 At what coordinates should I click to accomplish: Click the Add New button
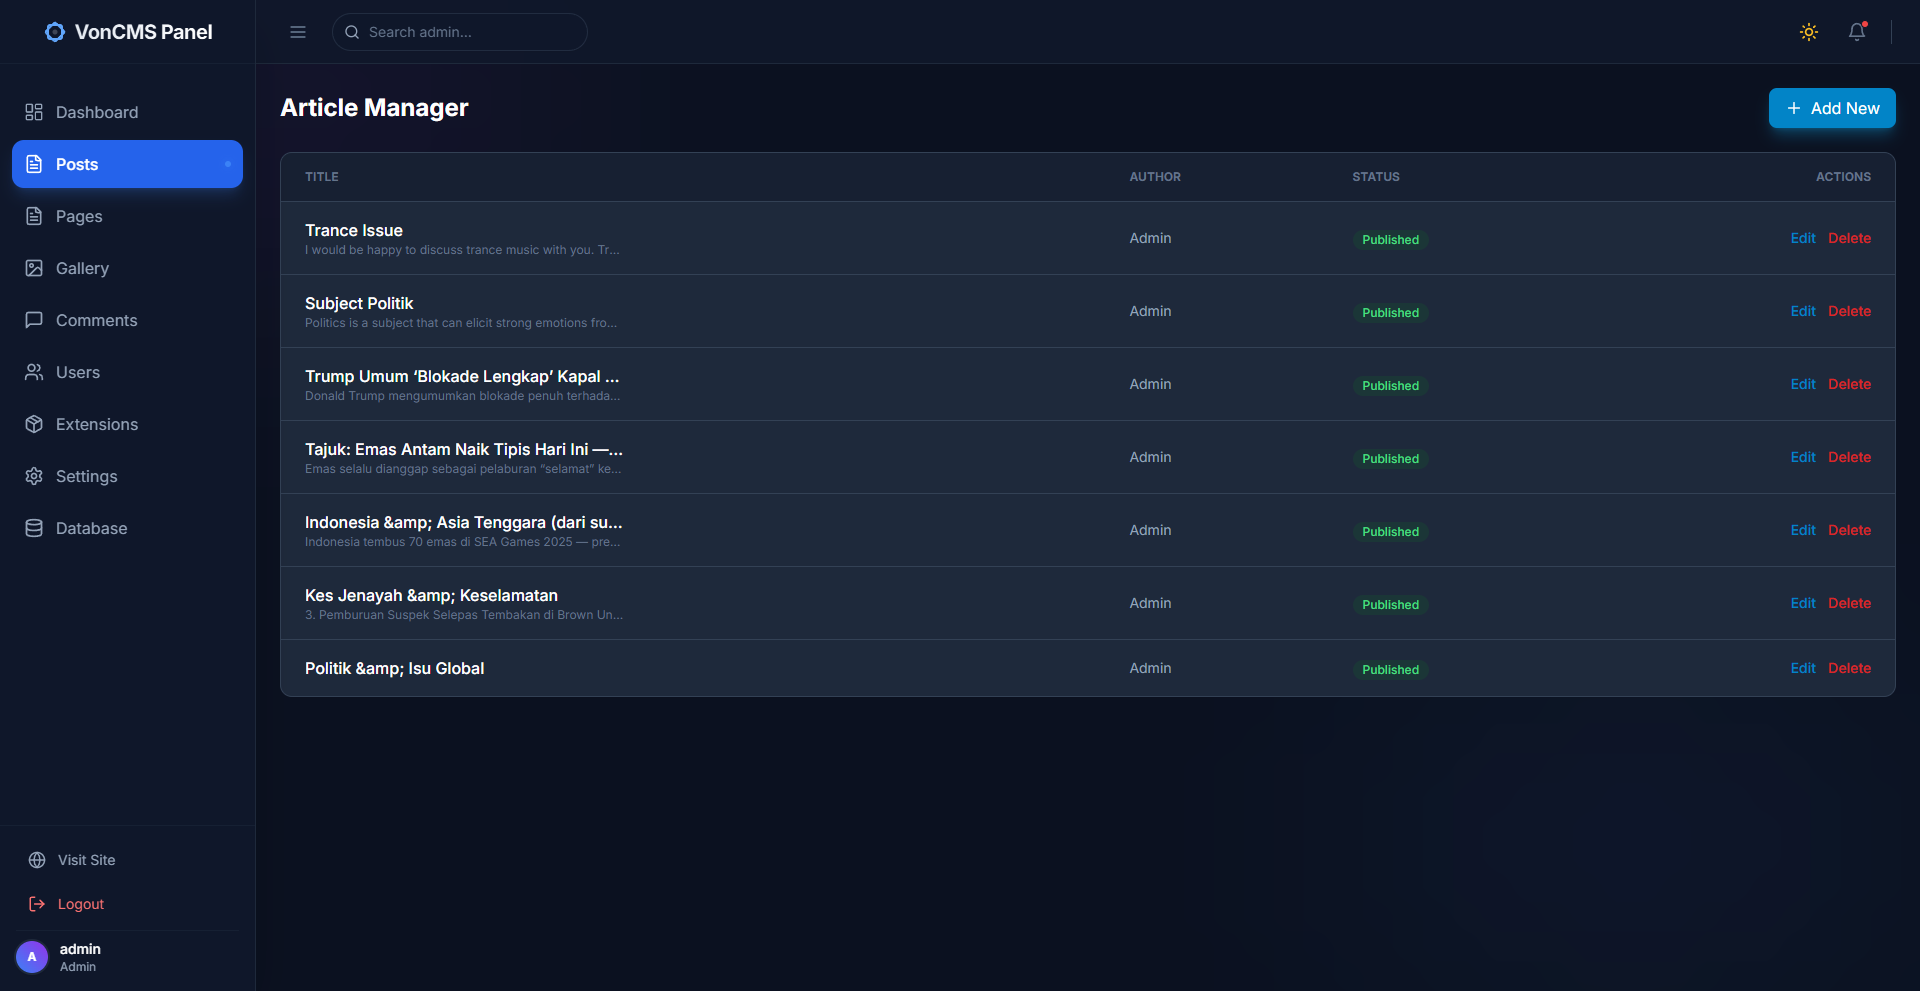coord(1832,108)
